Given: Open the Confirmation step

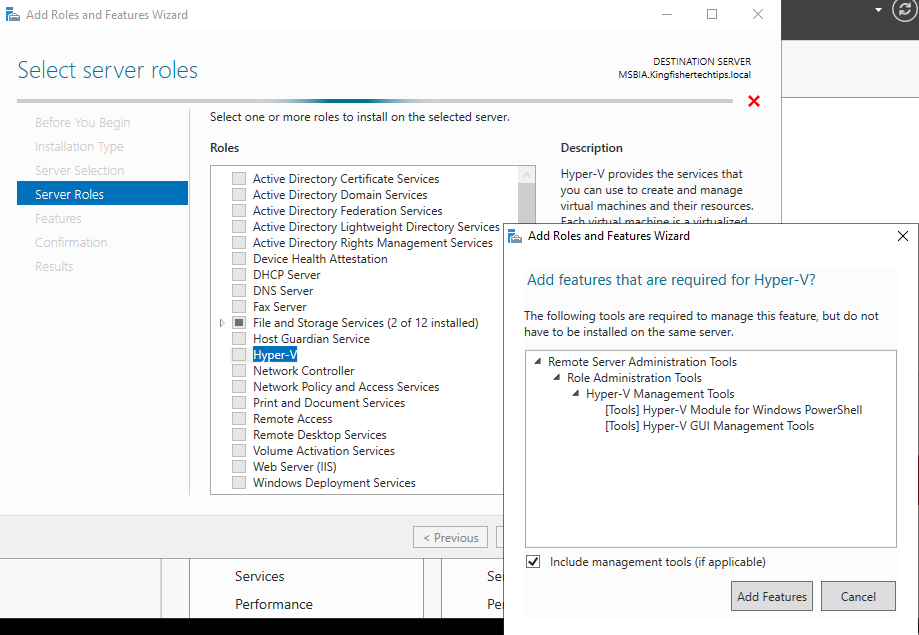Looking at the screenshot, I should 71,243.
